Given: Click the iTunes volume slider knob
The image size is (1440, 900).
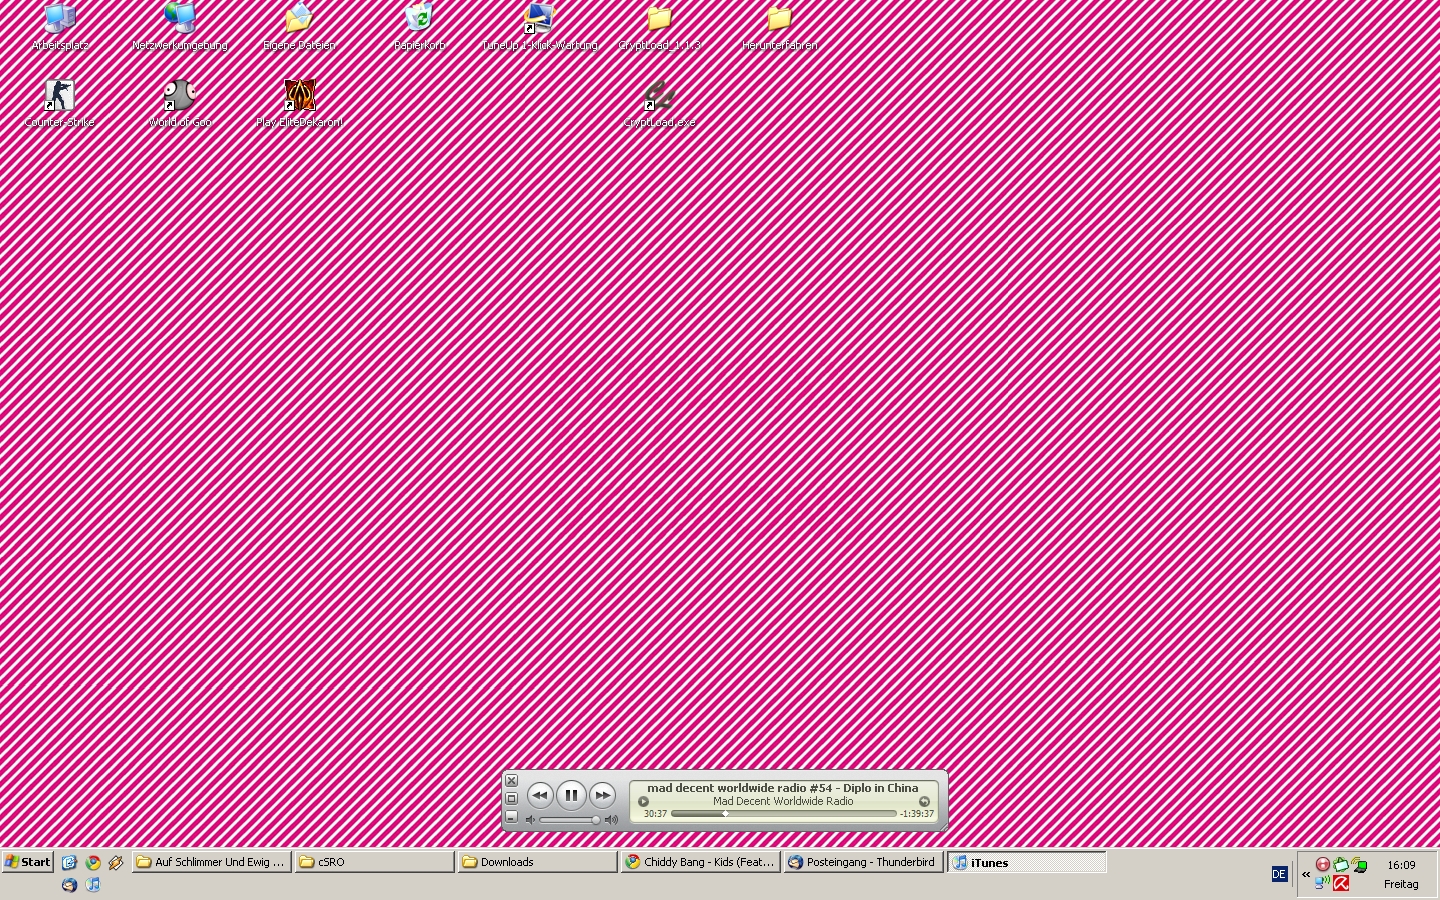Looking at the screenshot, I should coord(596,820).
